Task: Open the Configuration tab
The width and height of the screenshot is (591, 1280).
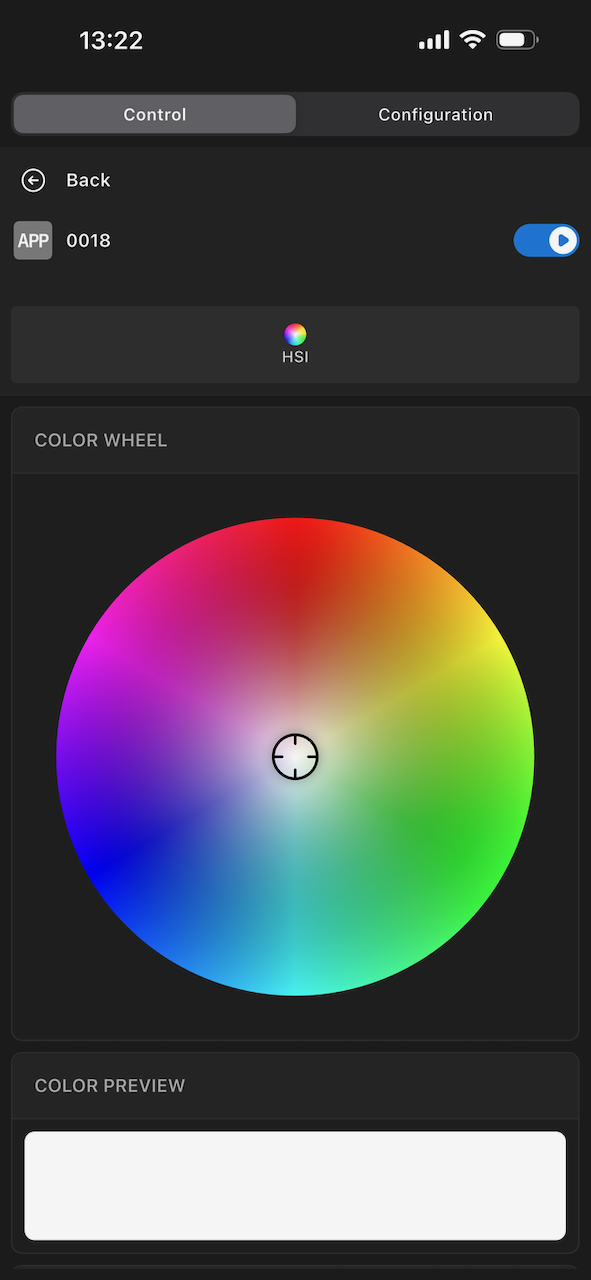Action: [436, 114]
